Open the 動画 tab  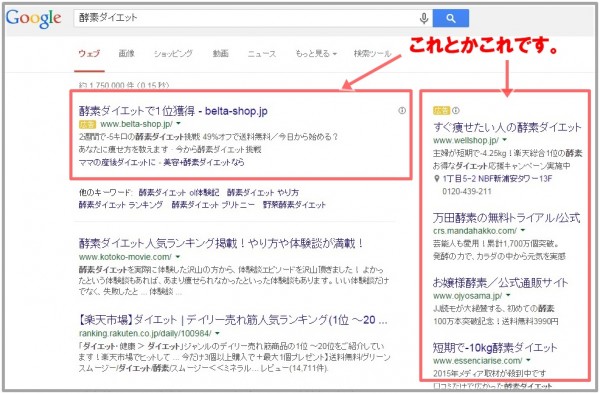[221, 53]
